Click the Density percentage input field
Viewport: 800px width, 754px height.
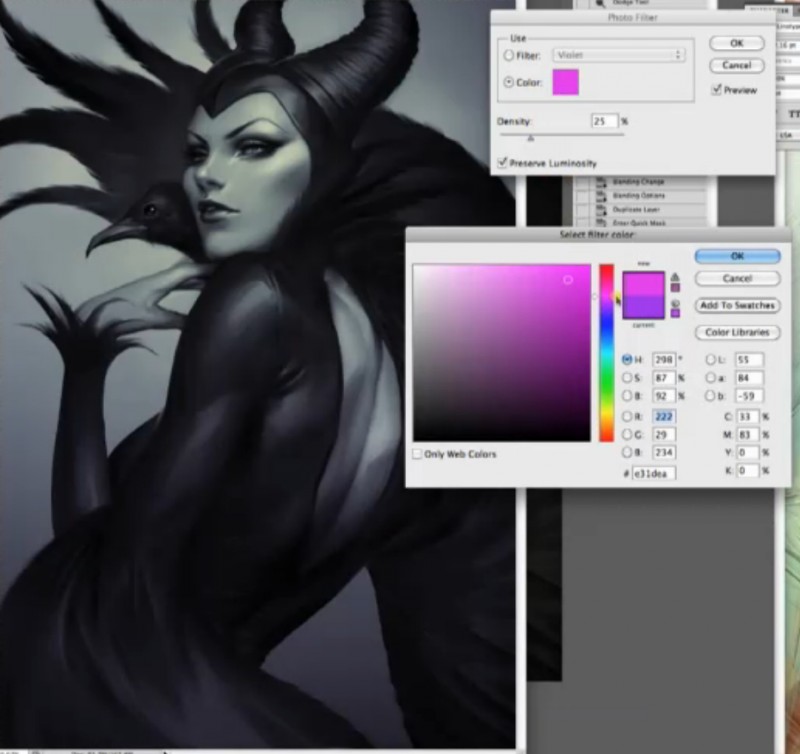click(x=605, y=121)
